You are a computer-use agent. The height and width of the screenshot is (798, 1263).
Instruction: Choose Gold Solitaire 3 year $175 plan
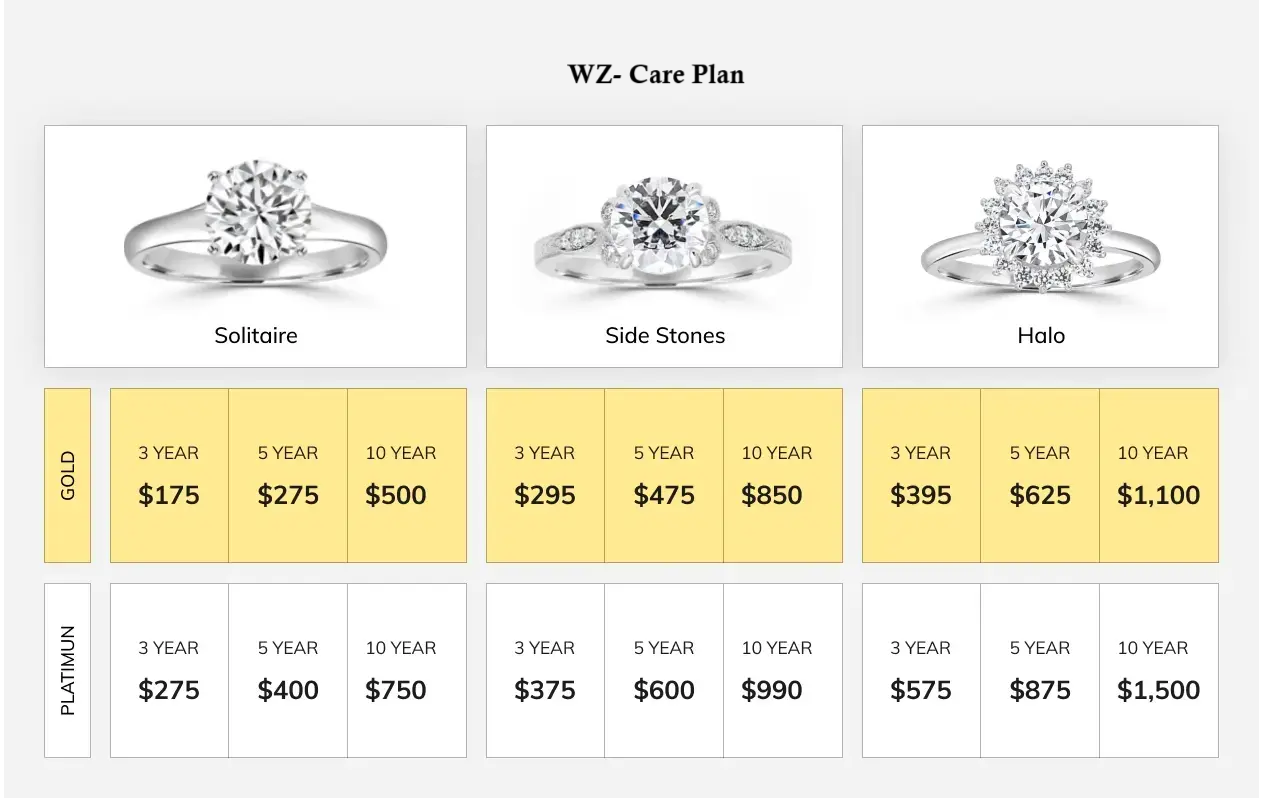click(169, 475)
